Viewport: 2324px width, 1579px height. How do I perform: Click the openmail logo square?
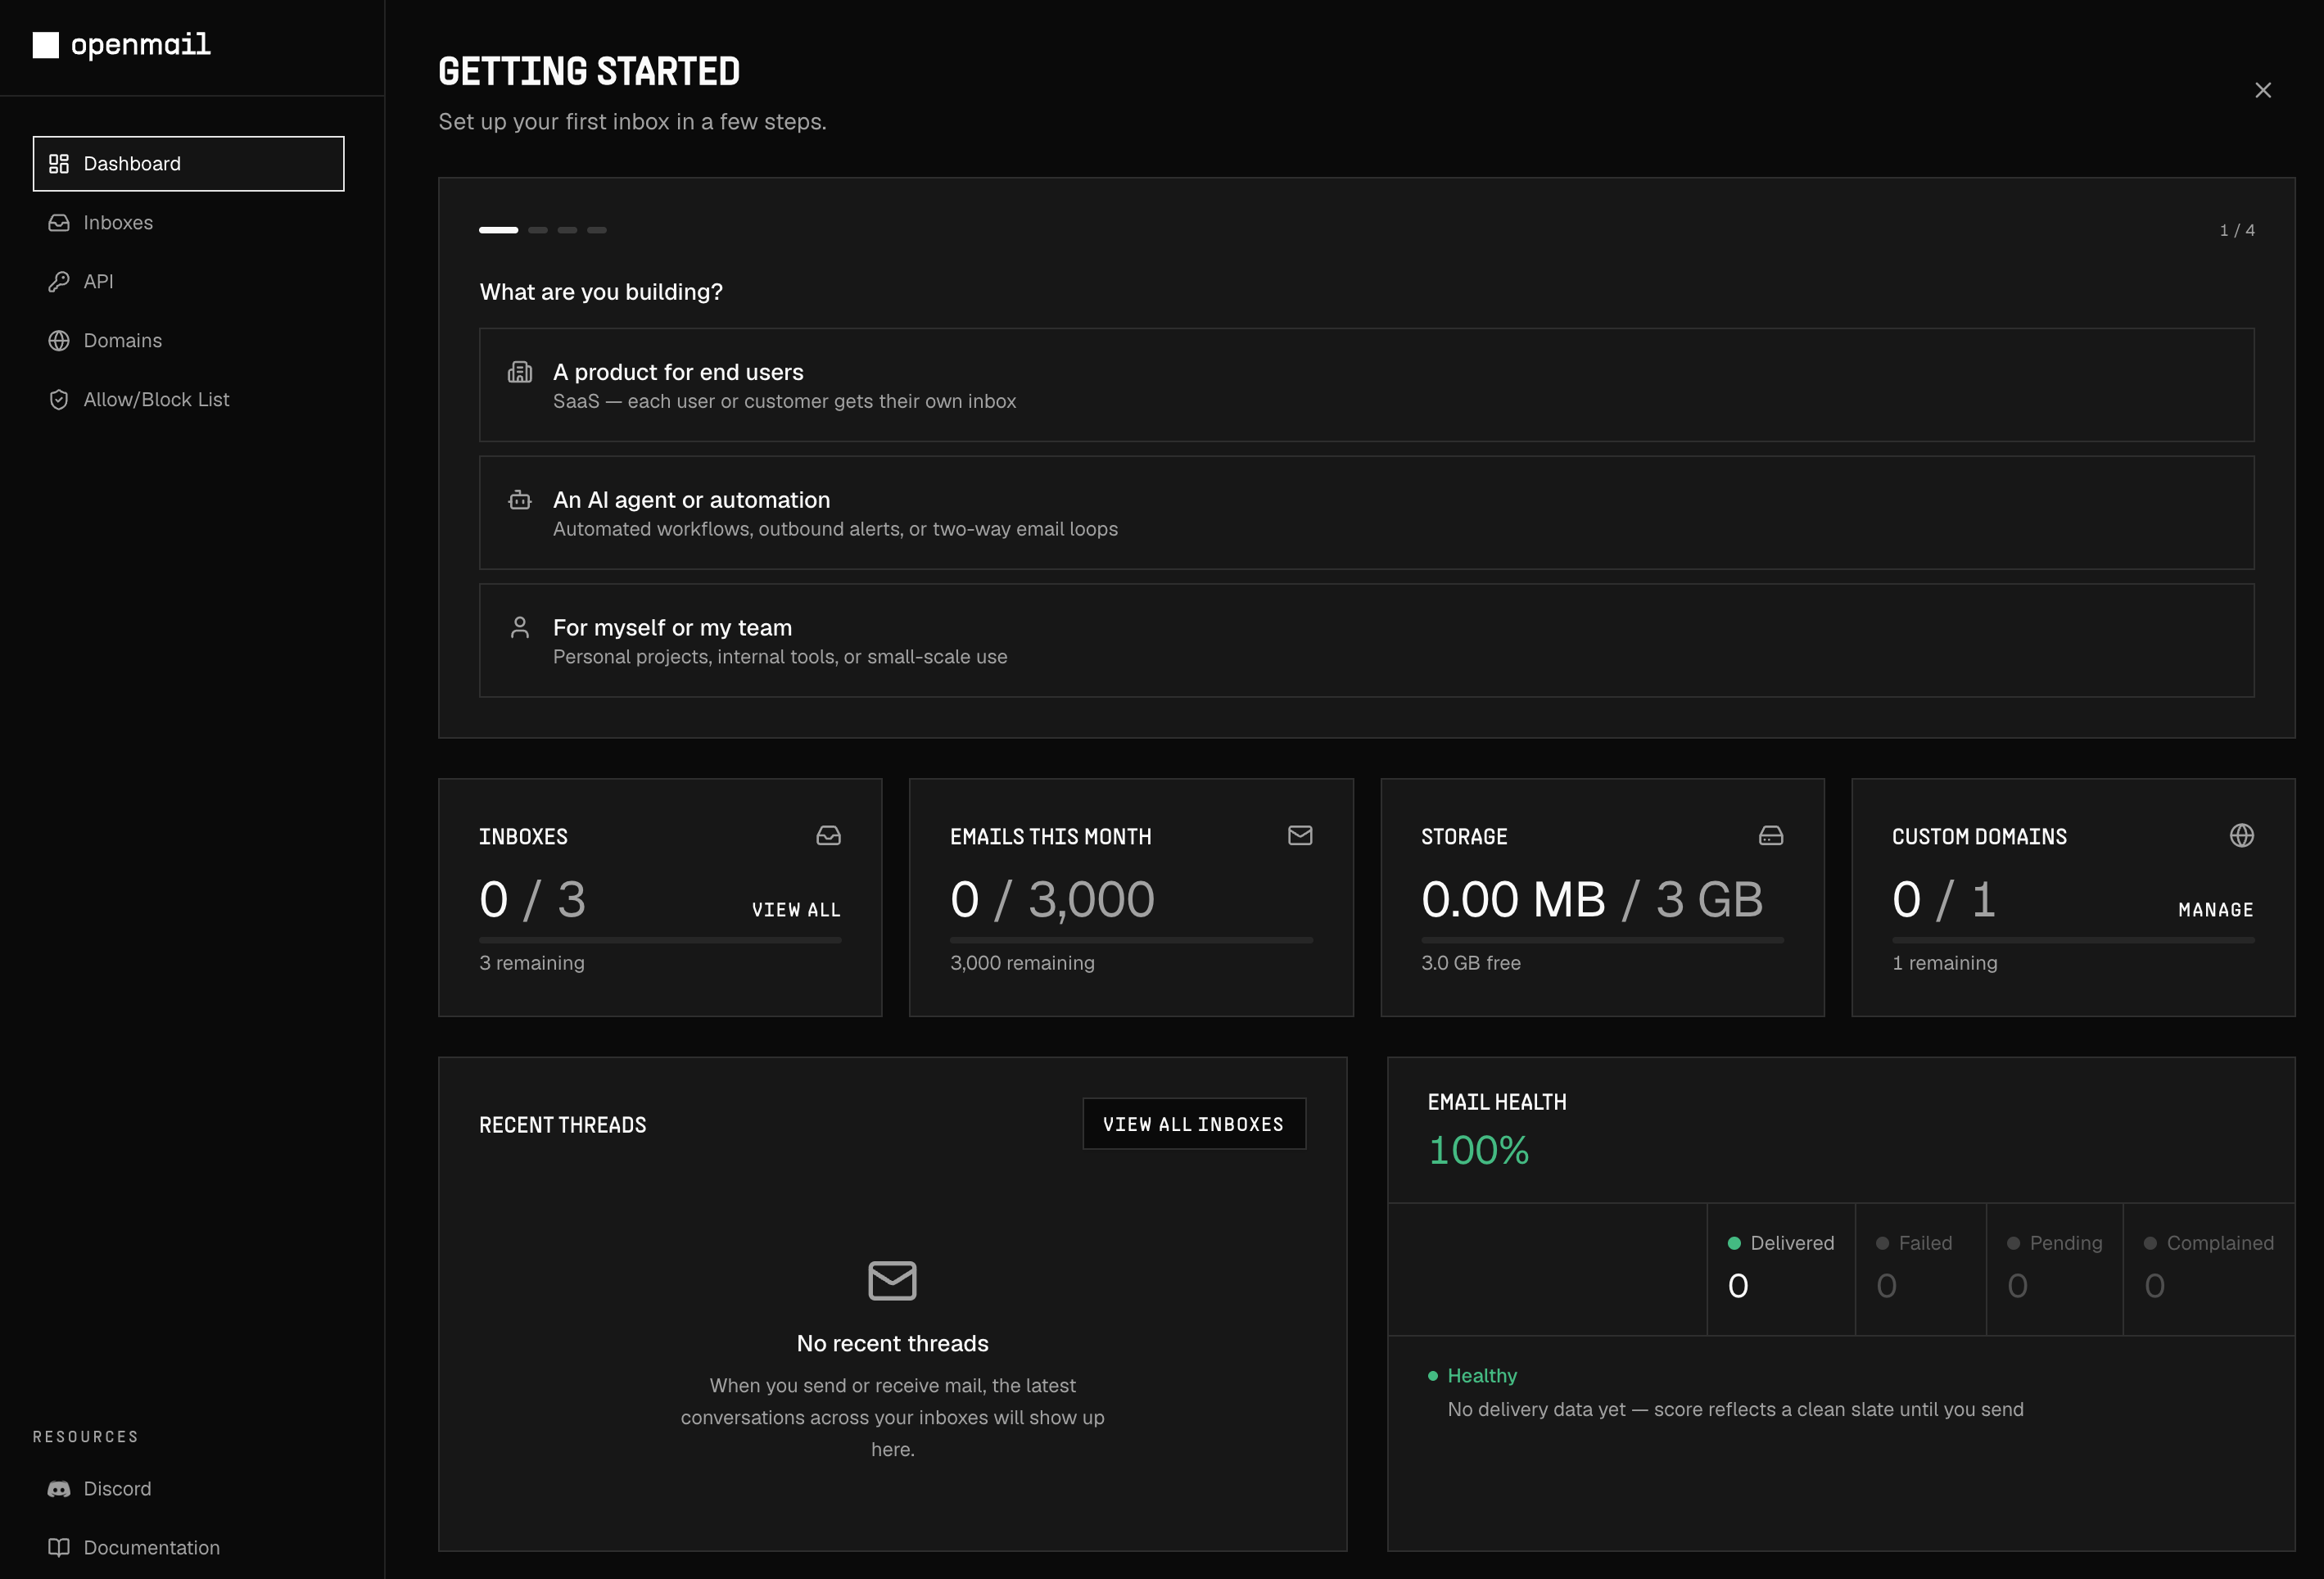pyautogui.click(x=46, y=45)
